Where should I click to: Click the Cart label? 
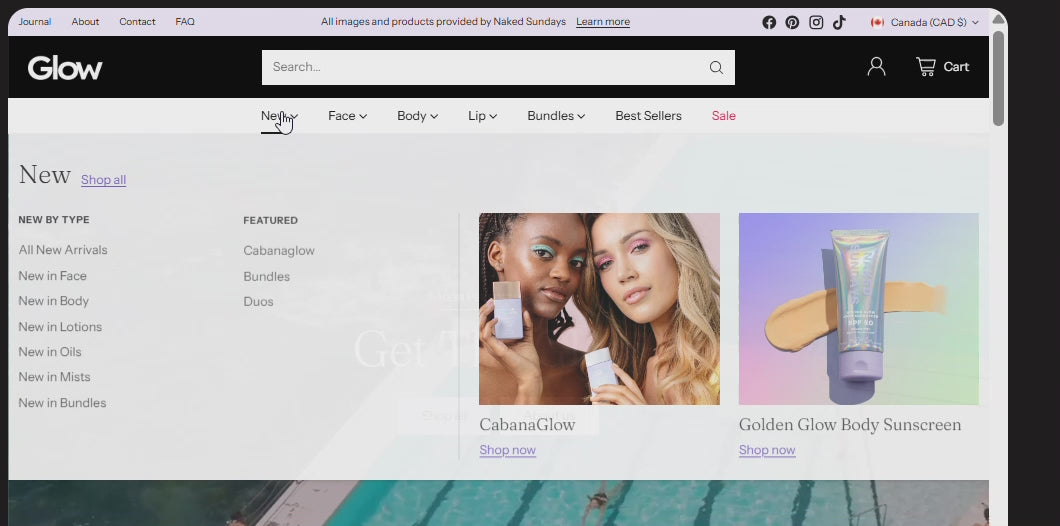(956, 66)
